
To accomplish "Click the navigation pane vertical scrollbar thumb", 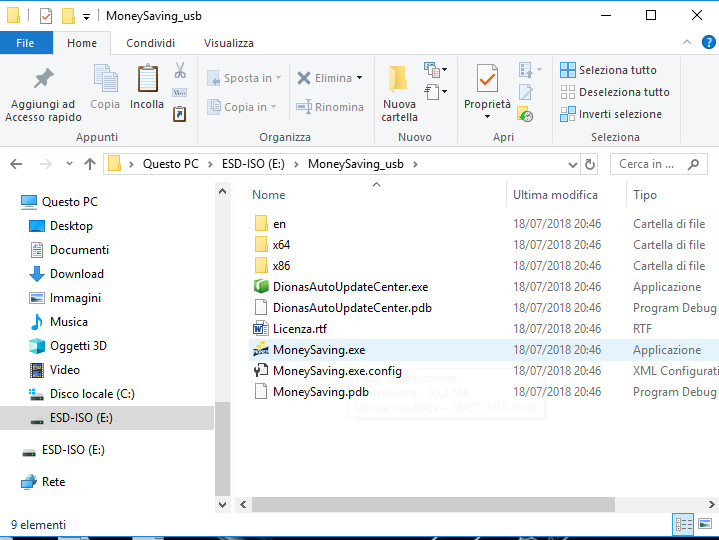I will (222, 448).
